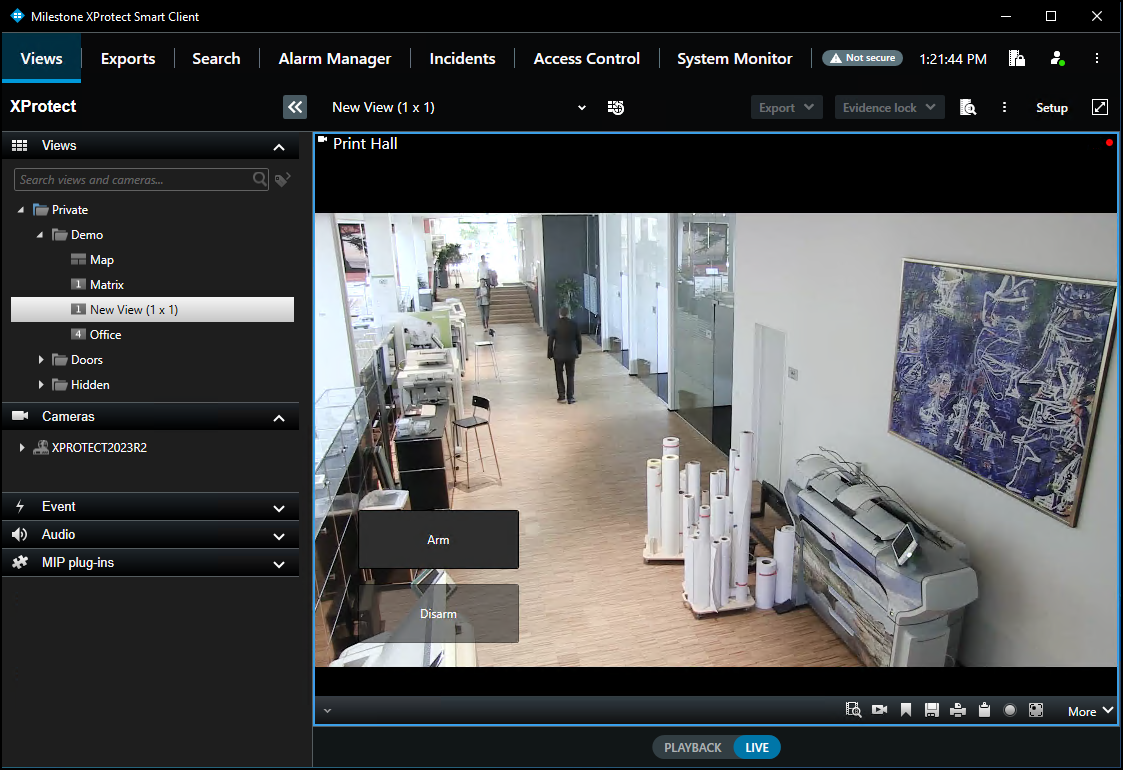This screenshot has width=1123, height=770.
Task: Expand the Doors folder in tree
Action: click(x=41, y=360)
